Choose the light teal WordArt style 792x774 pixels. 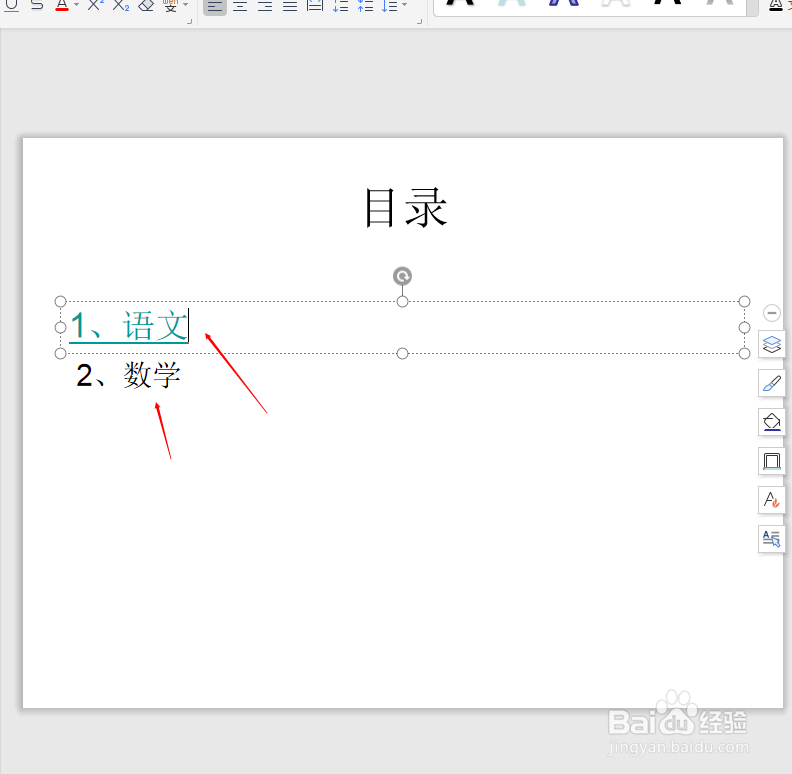click(x=512, y=3)
